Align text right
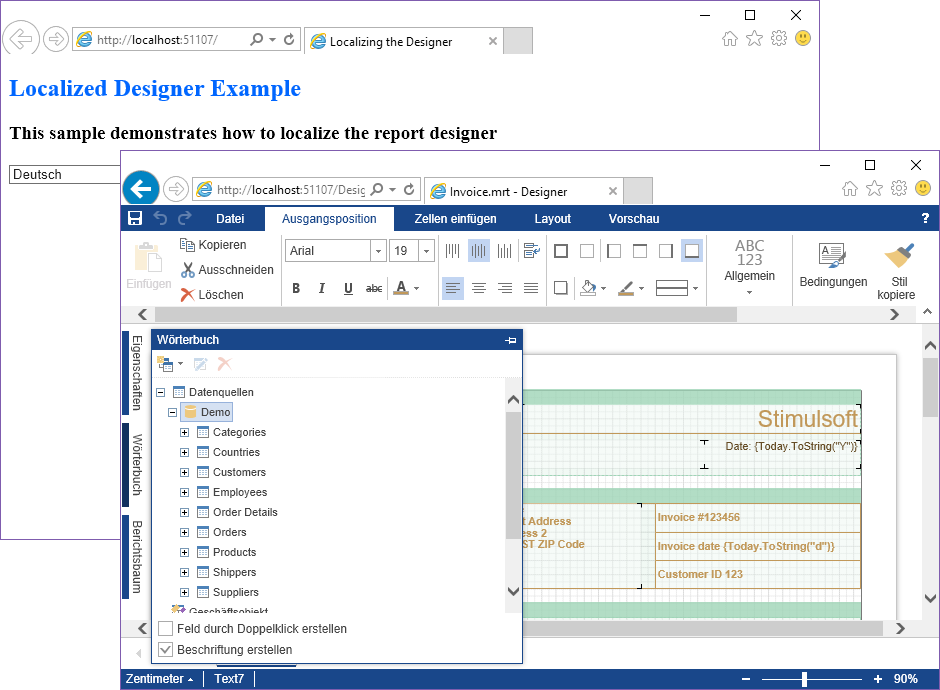The width and height of the screenshot is (940, 690). [505, 288]
